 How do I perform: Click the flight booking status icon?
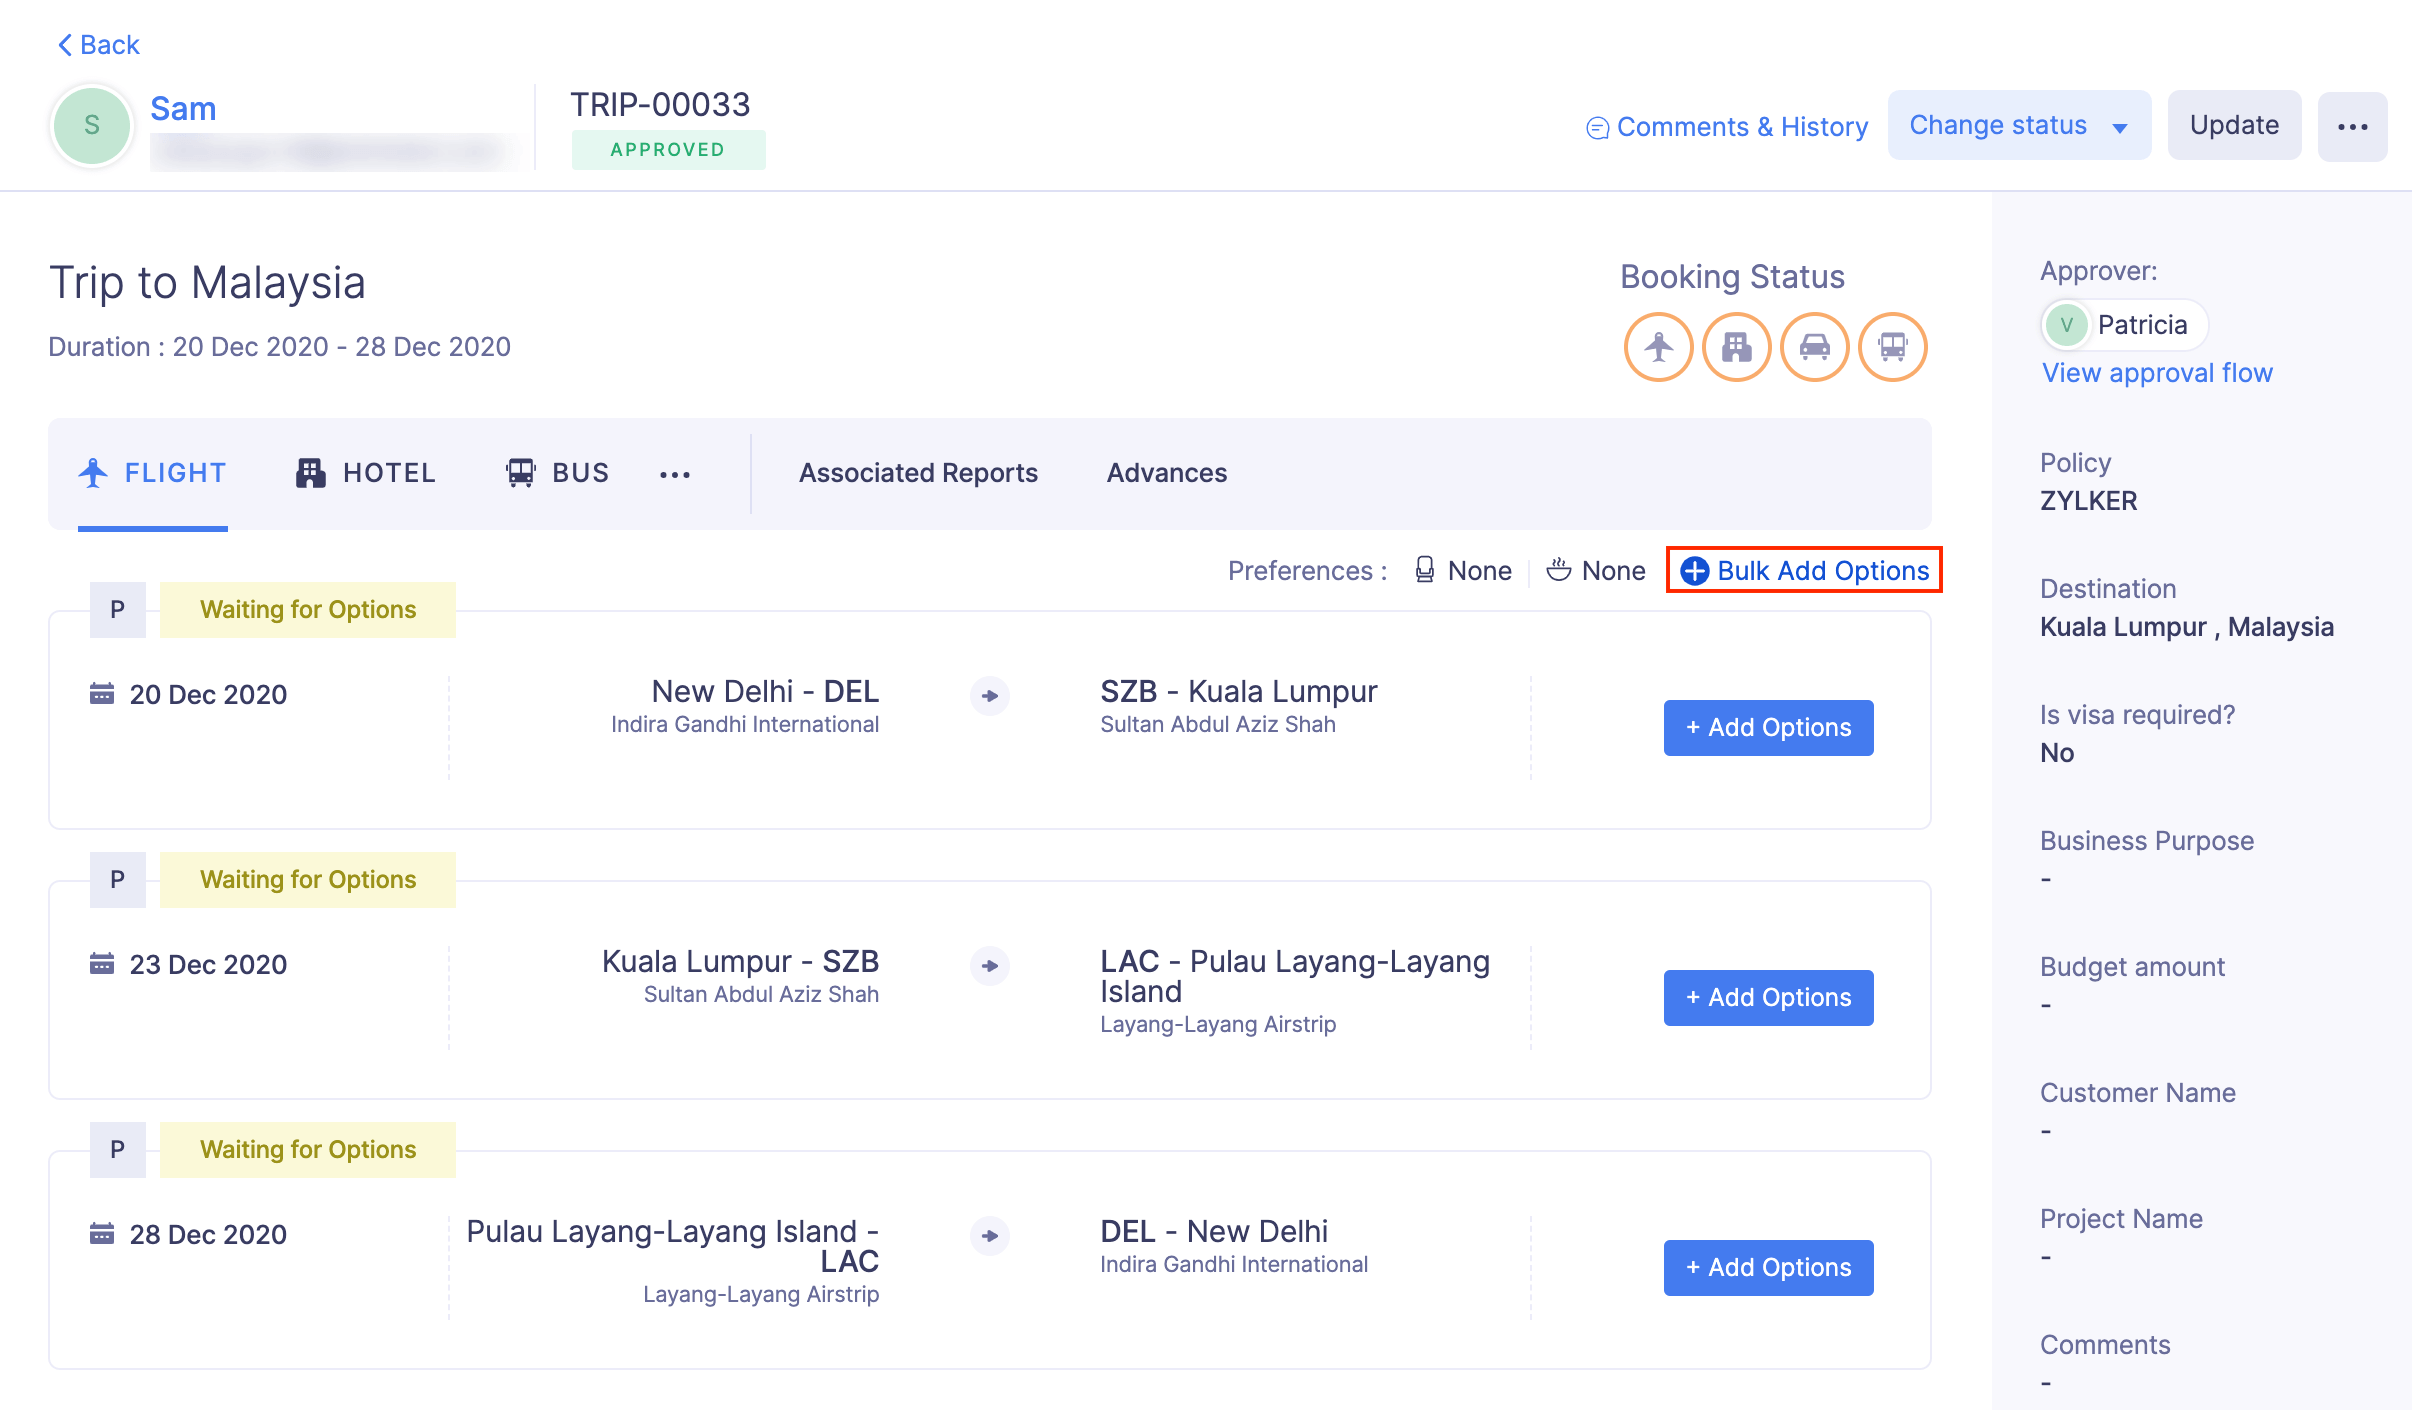click(x=1658, y=347)
